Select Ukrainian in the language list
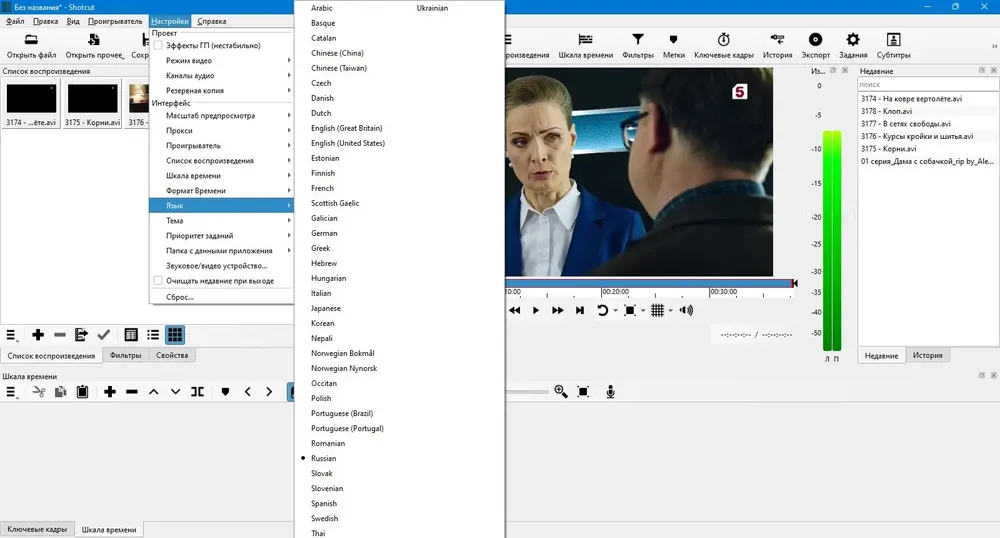 pos(432,8)
